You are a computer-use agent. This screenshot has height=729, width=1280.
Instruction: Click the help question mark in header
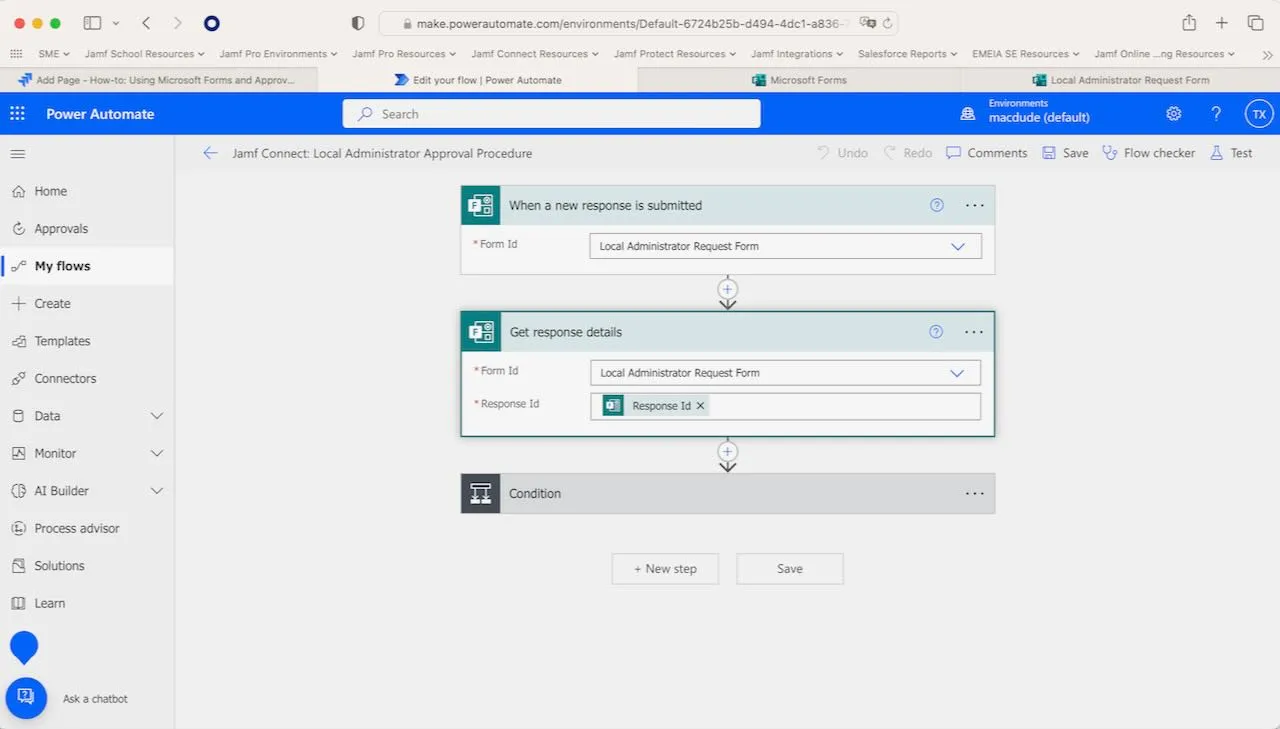(x=1216, y=114)
